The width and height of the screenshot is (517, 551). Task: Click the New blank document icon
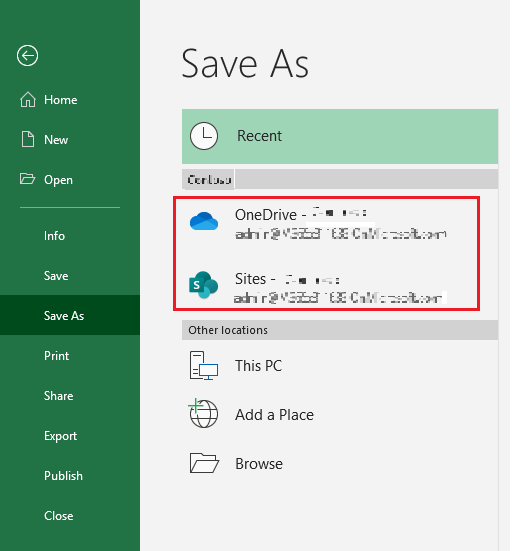28,139
